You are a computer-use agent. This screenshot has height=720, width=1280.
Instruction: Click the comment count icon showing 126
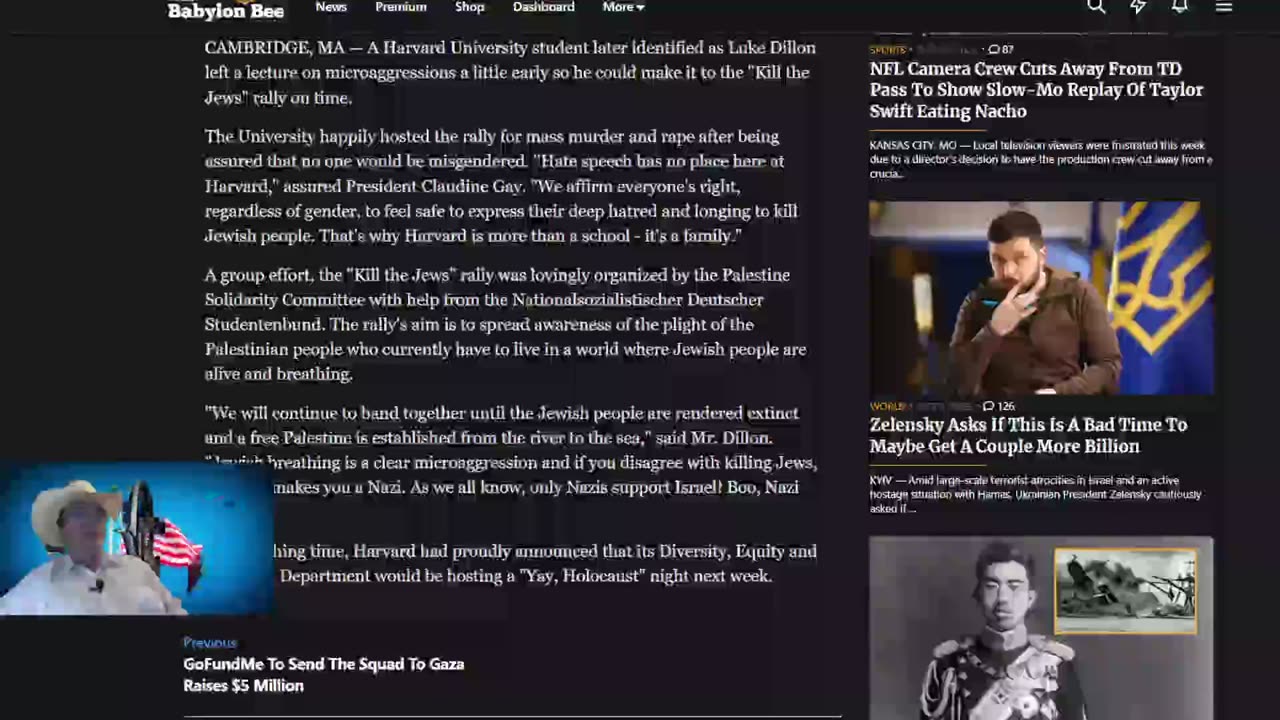[x=998, y=406]
